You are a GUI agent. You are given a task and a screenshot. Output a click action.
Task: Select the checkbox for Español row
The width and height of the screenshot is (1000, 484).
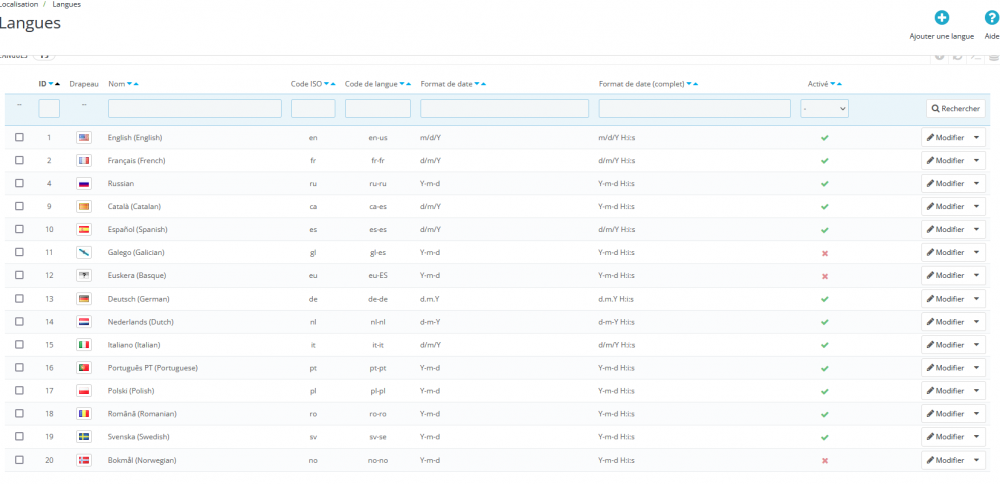pos(19,229)
